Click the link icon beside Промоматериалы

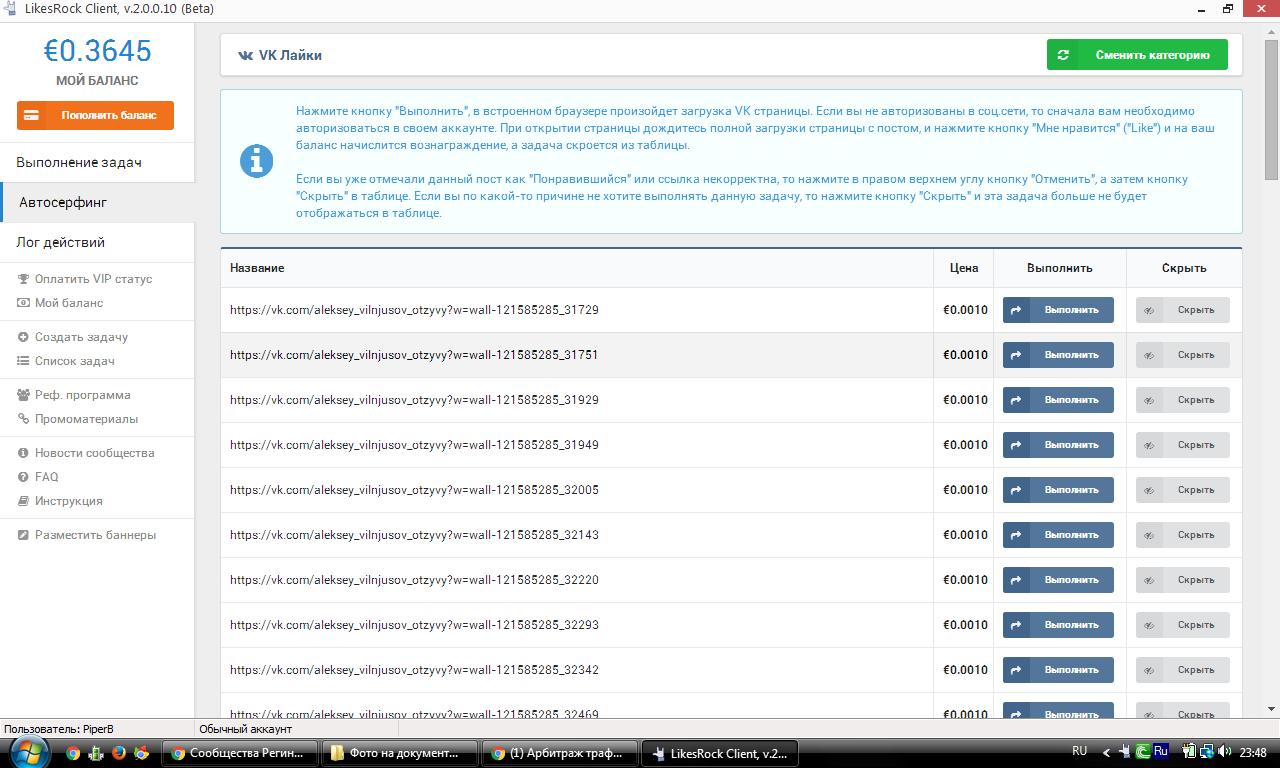click(x=24, y=419)
